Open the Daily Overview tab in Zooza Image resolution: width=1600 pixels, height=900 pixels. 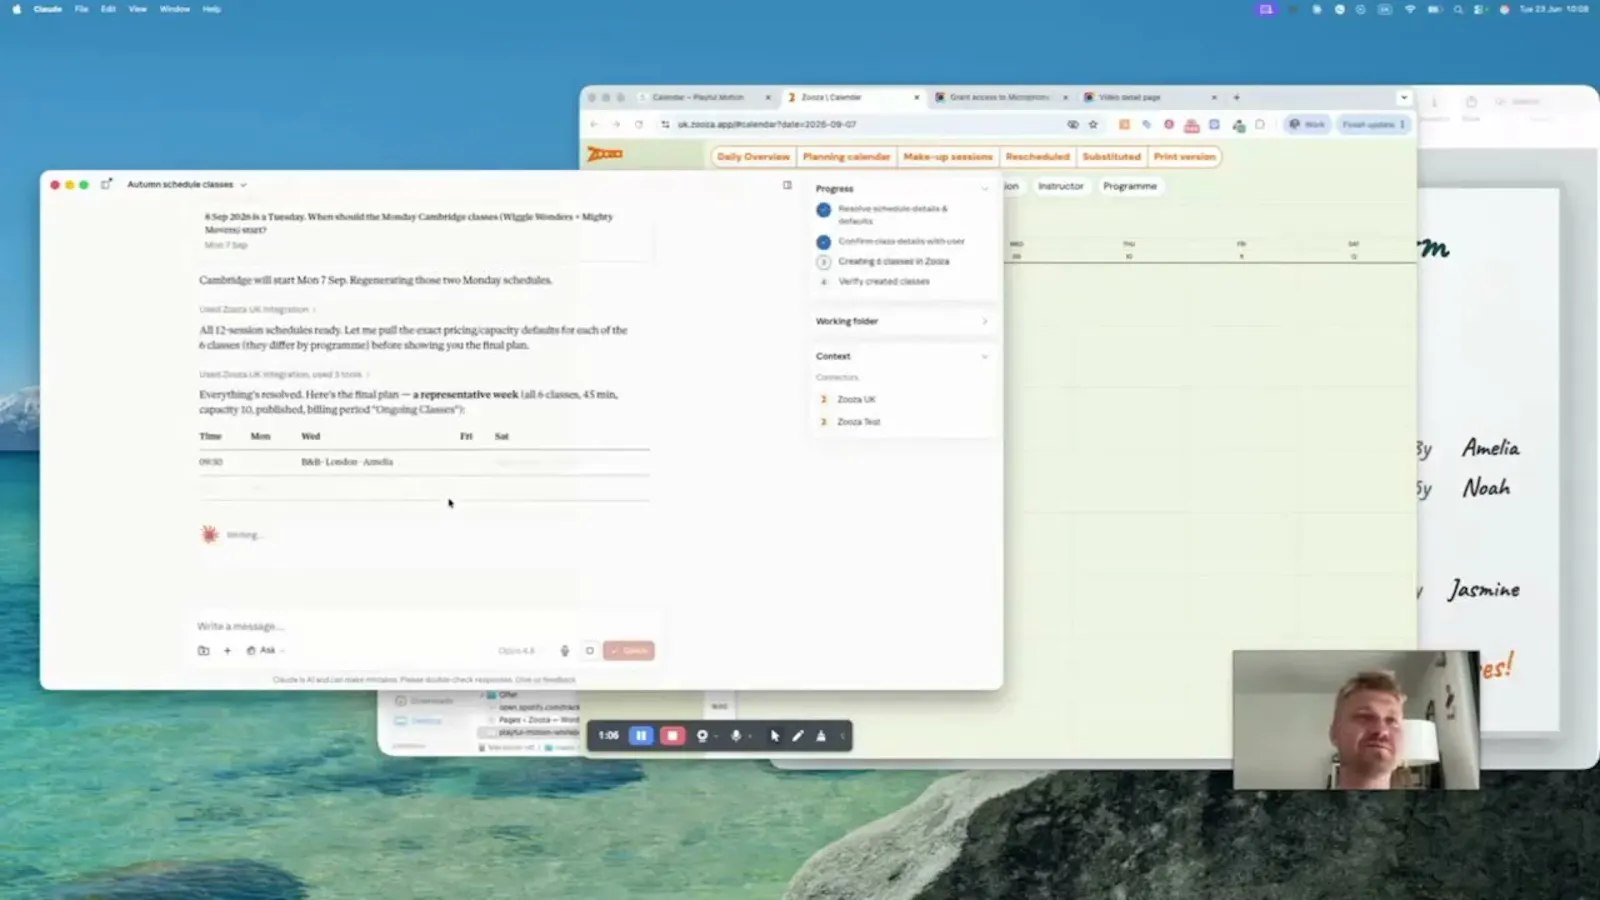coord(753,156)
